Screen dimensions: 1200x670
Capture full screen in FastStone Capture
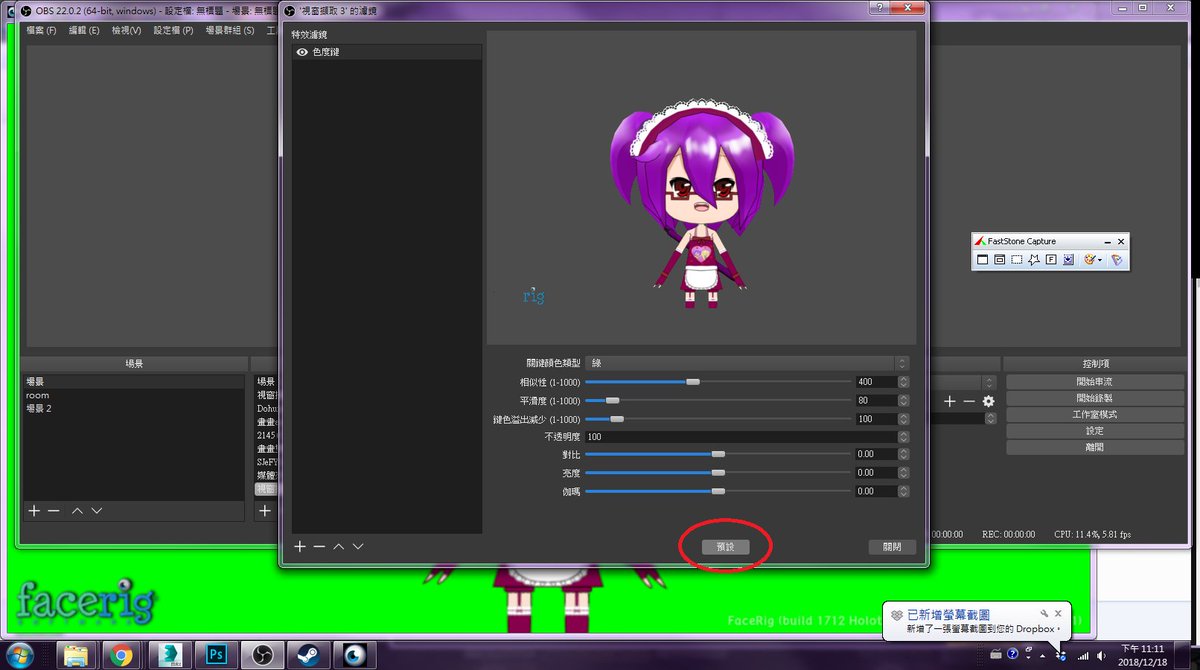1051,260
